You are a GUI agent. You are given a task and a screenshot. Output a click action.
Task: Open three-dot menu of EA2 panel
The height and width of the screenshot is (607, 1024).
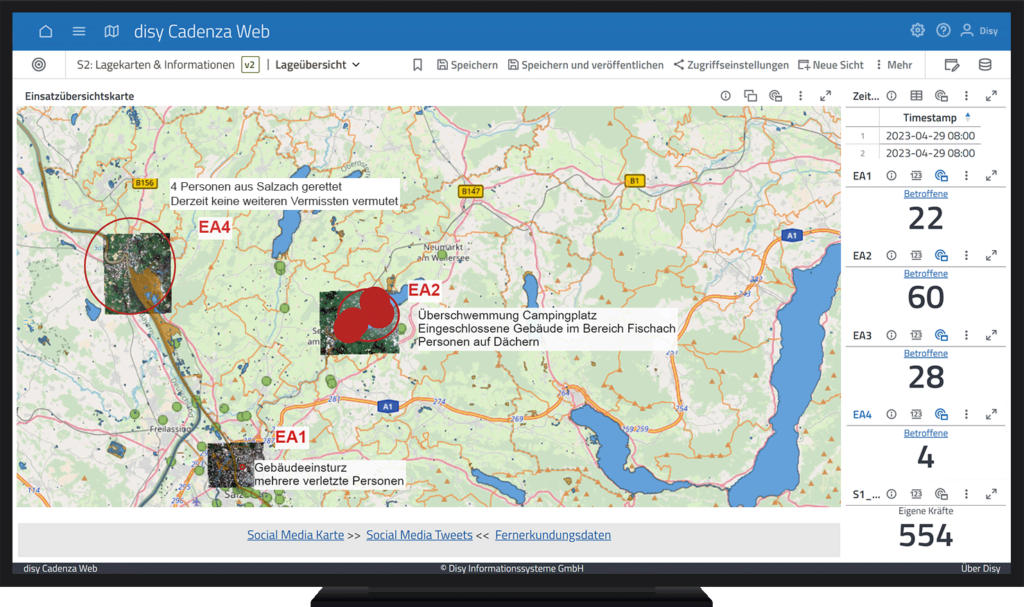click(967, 255)
